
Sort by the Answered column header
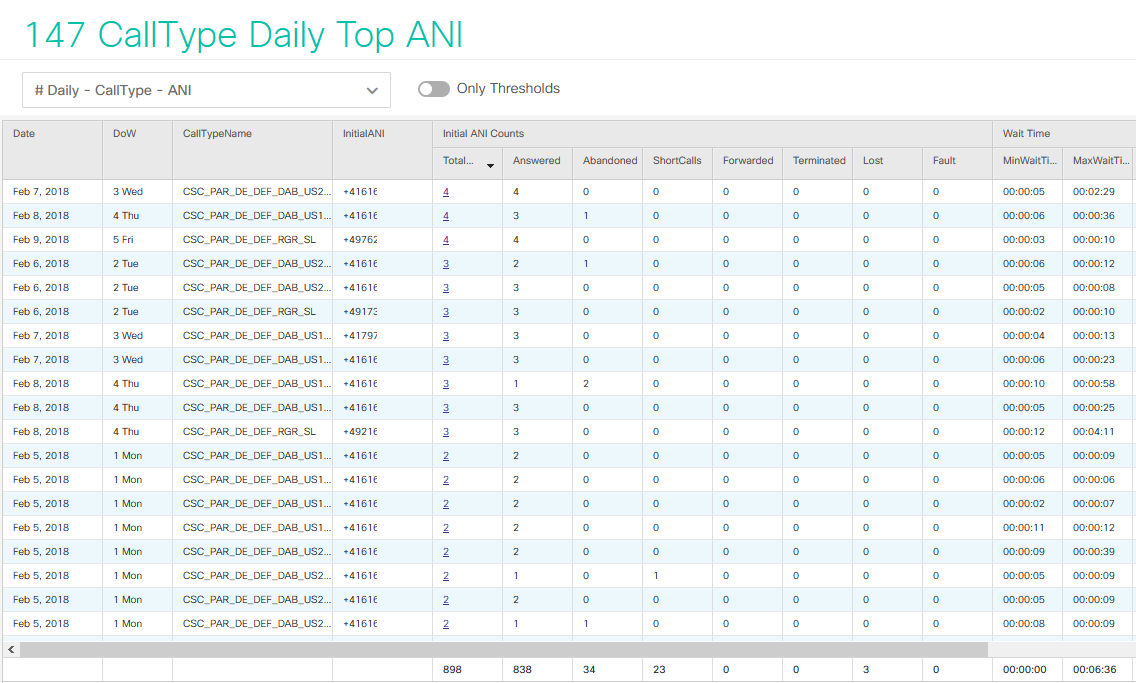tap(537, 161)
